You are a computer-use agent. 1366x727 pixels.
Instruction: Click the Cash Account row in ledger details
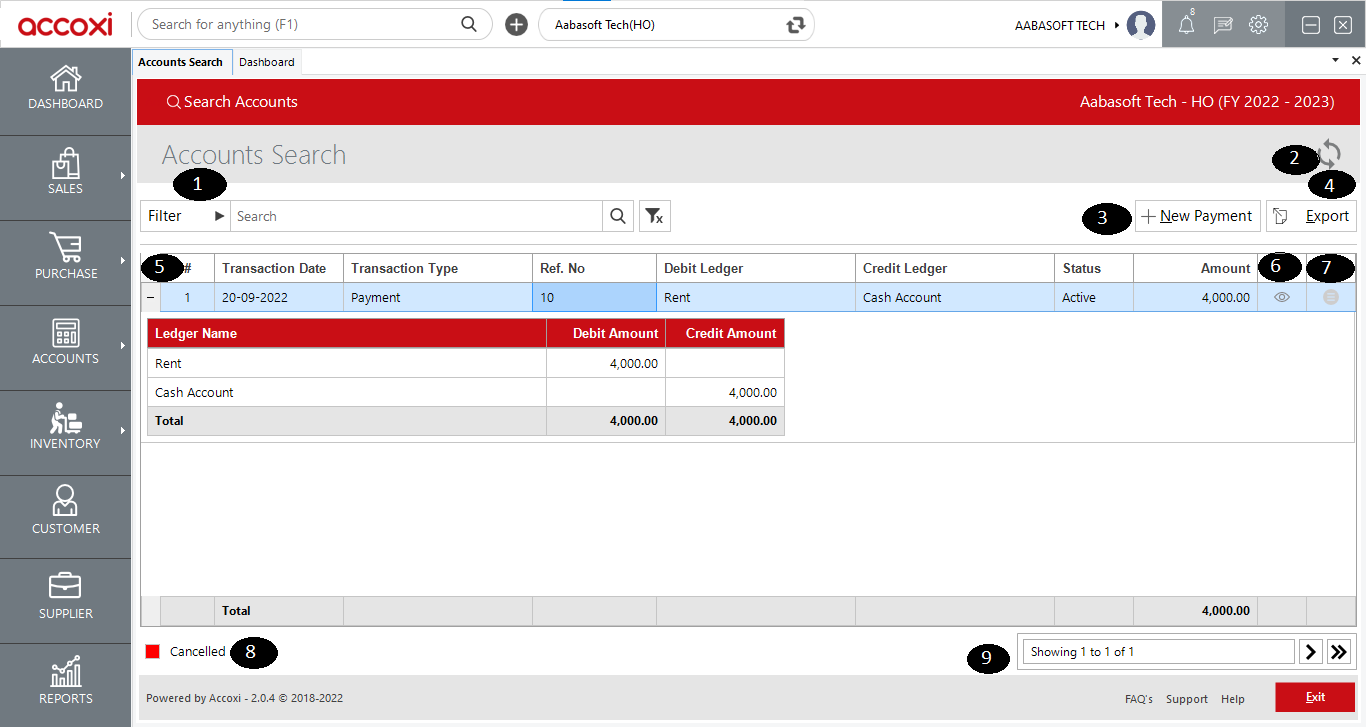coord(466,392)
